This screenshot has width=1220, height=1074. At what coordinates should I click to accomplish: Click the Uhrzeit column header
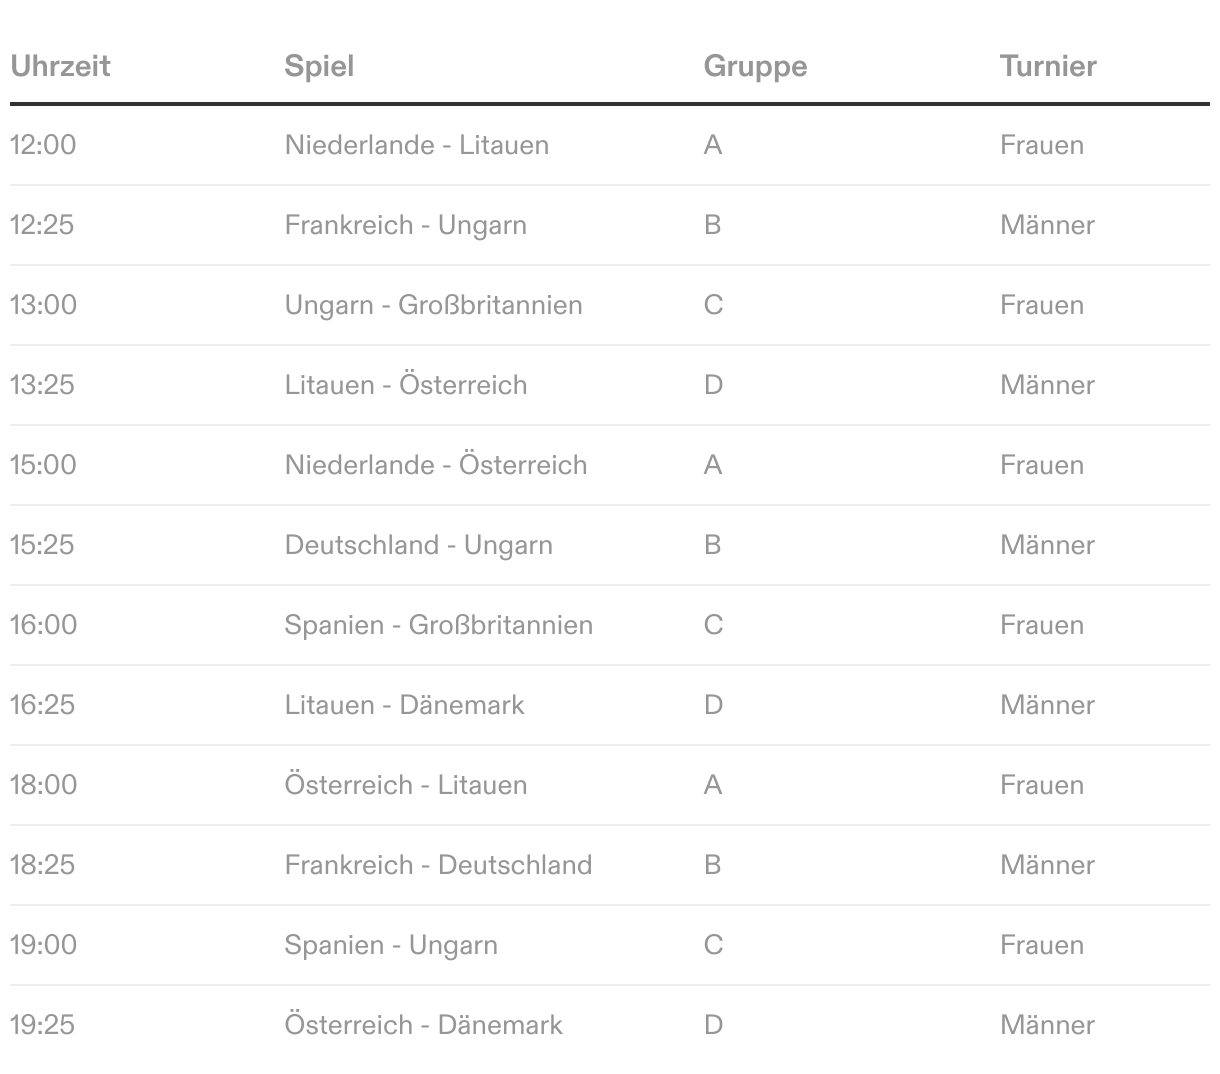click(60, 66)
